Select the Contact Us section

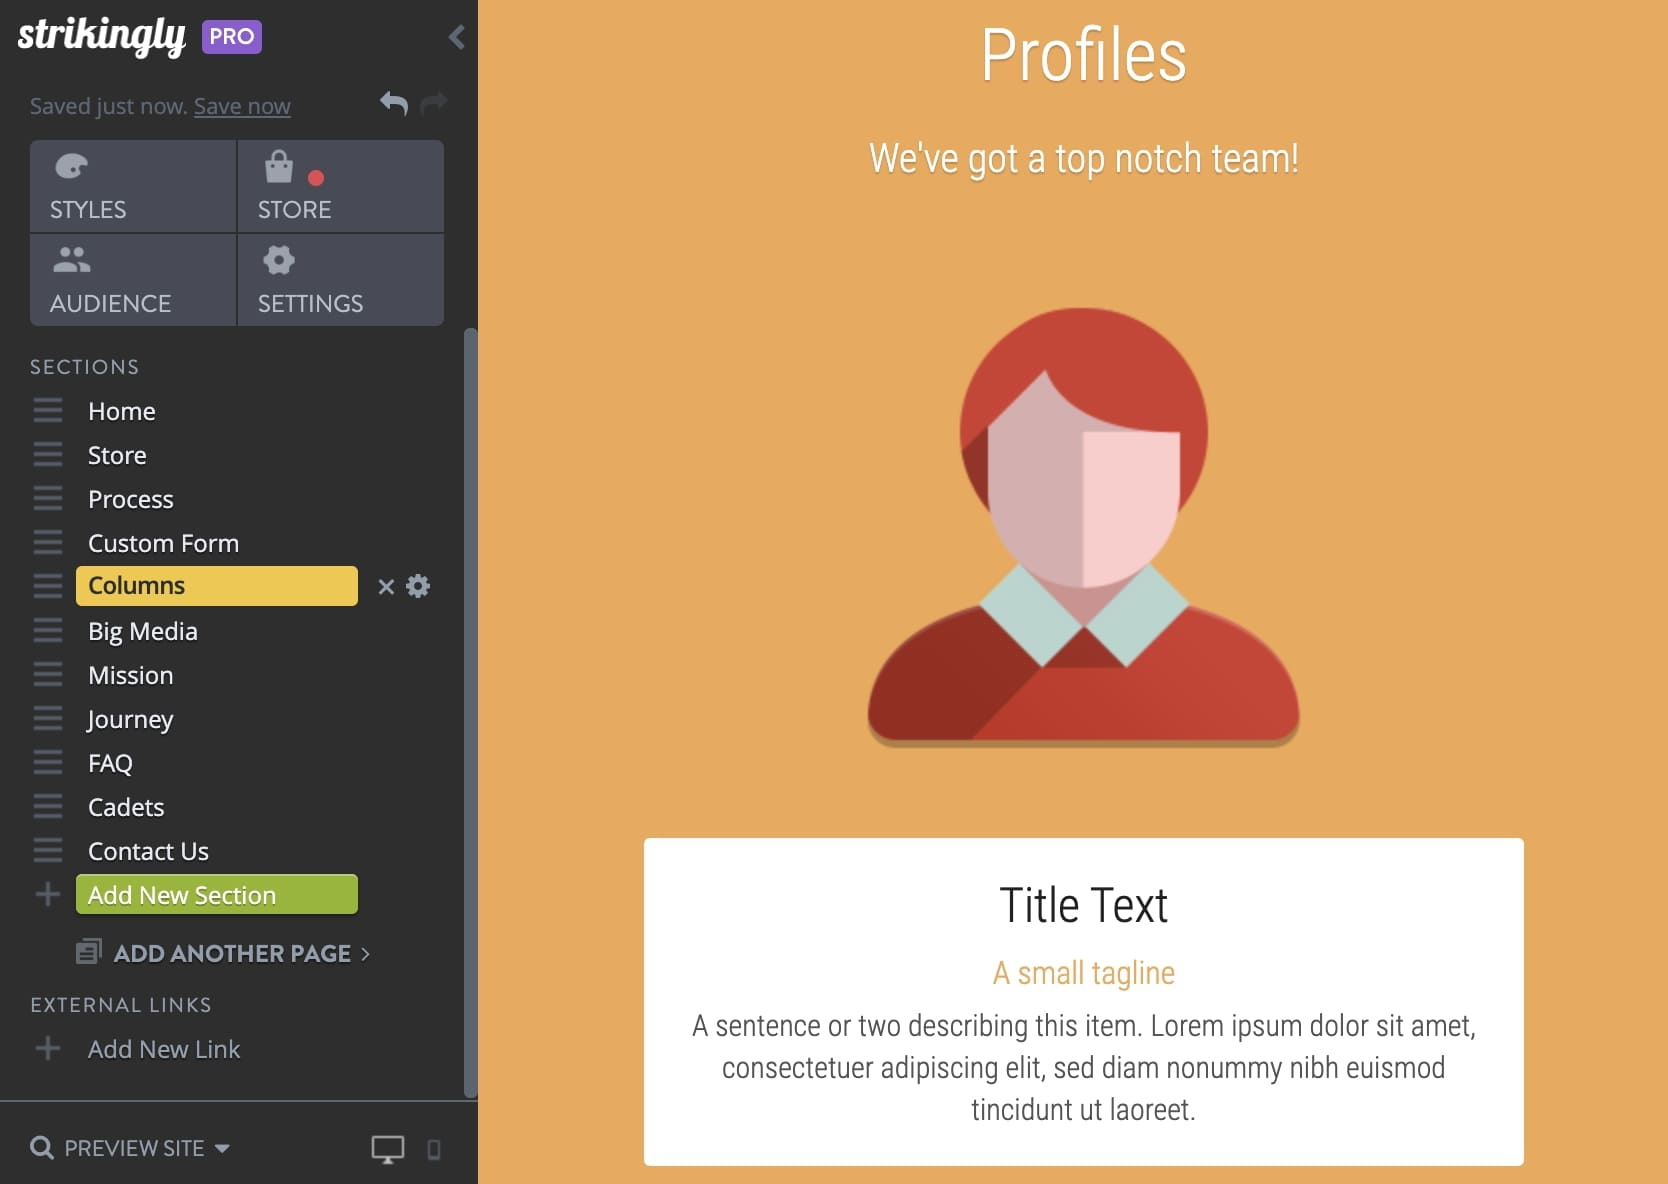(148, 851)
